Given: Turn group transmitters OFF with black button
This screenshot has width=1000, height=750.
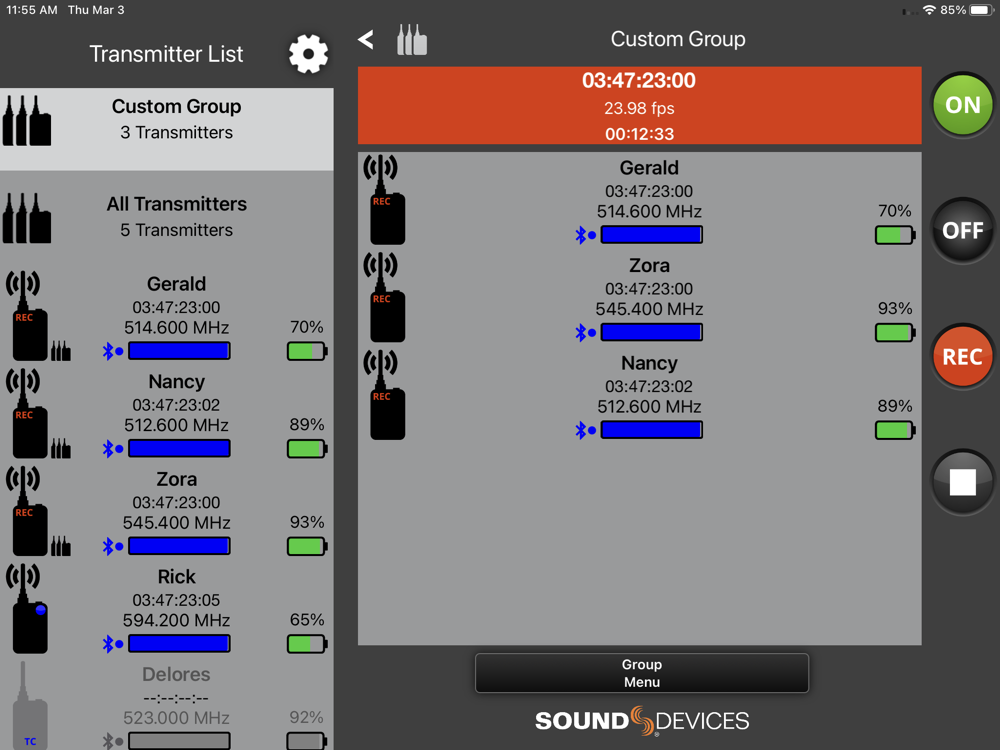Looking at the screenshot, I should [x=962, y=230].
